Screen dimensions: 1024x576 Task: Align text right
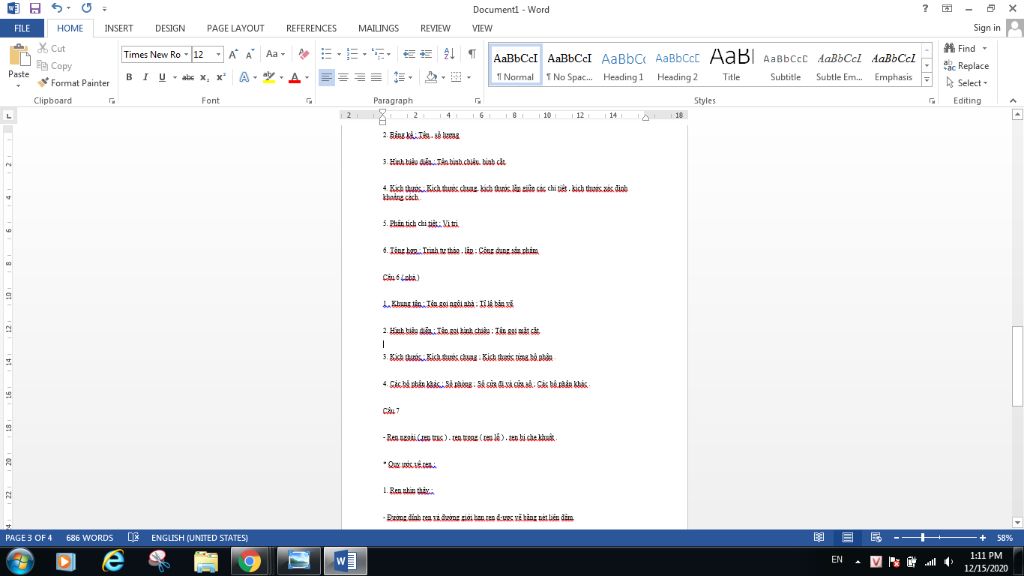(x=359, y=77)
